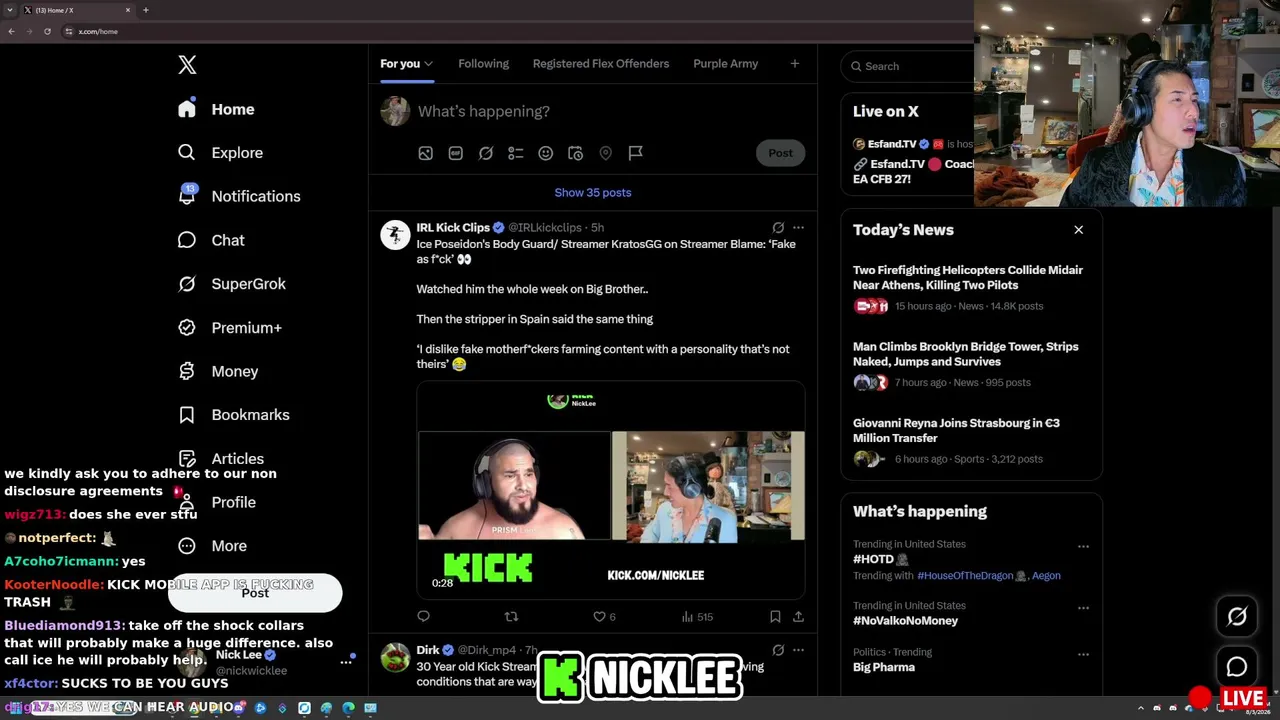Switch to Registered Flex Offenders tab
The width and height of the screenshot is (1280, 720).
coord(601,64)
